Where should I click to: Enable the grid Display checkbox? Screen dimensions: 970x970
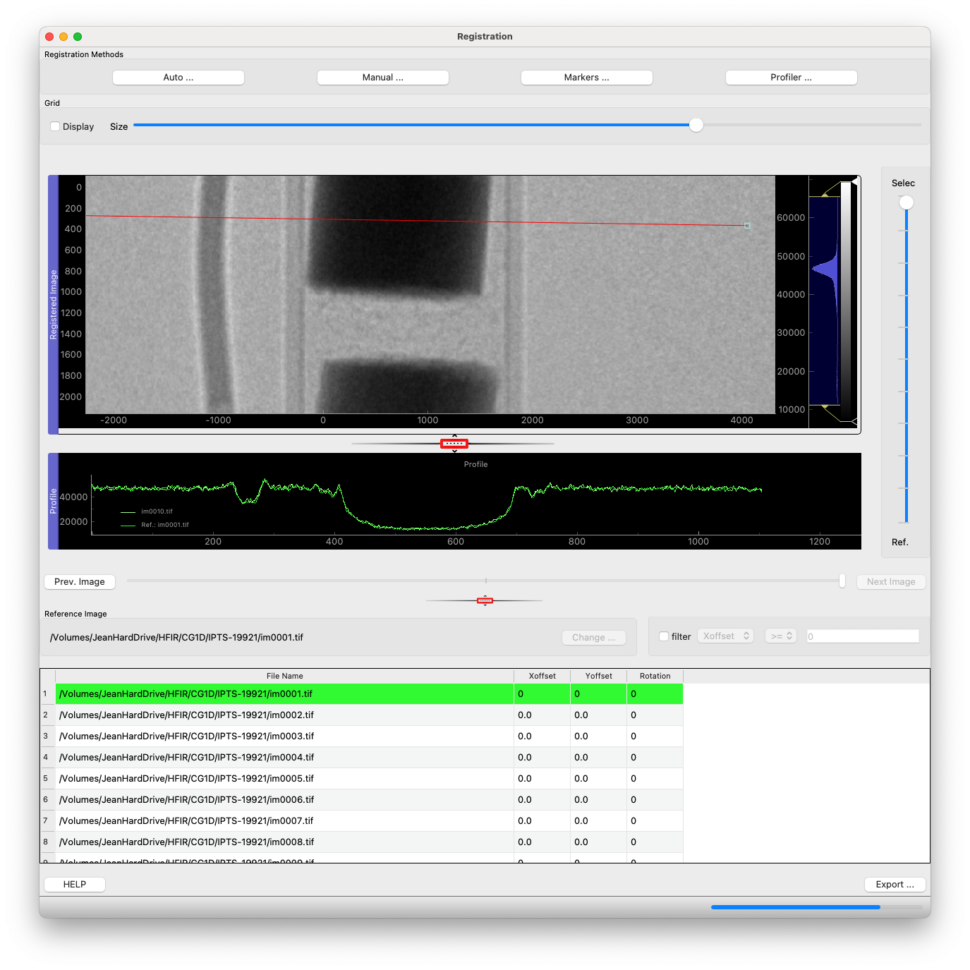55,127
